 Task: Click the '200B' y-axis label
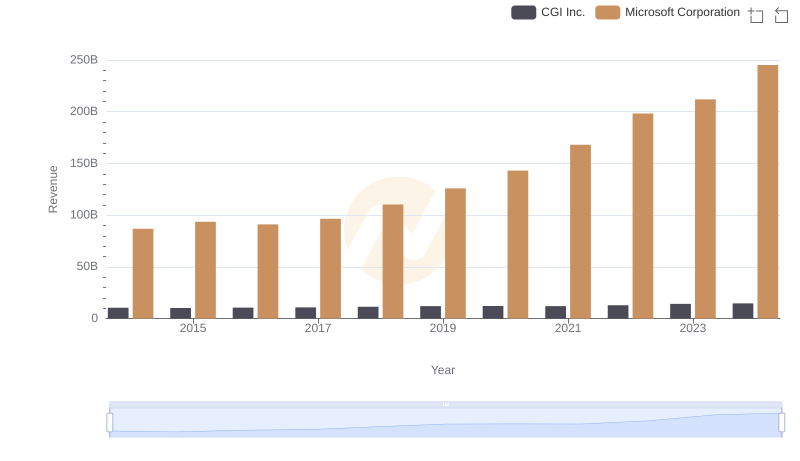[84, 111]
